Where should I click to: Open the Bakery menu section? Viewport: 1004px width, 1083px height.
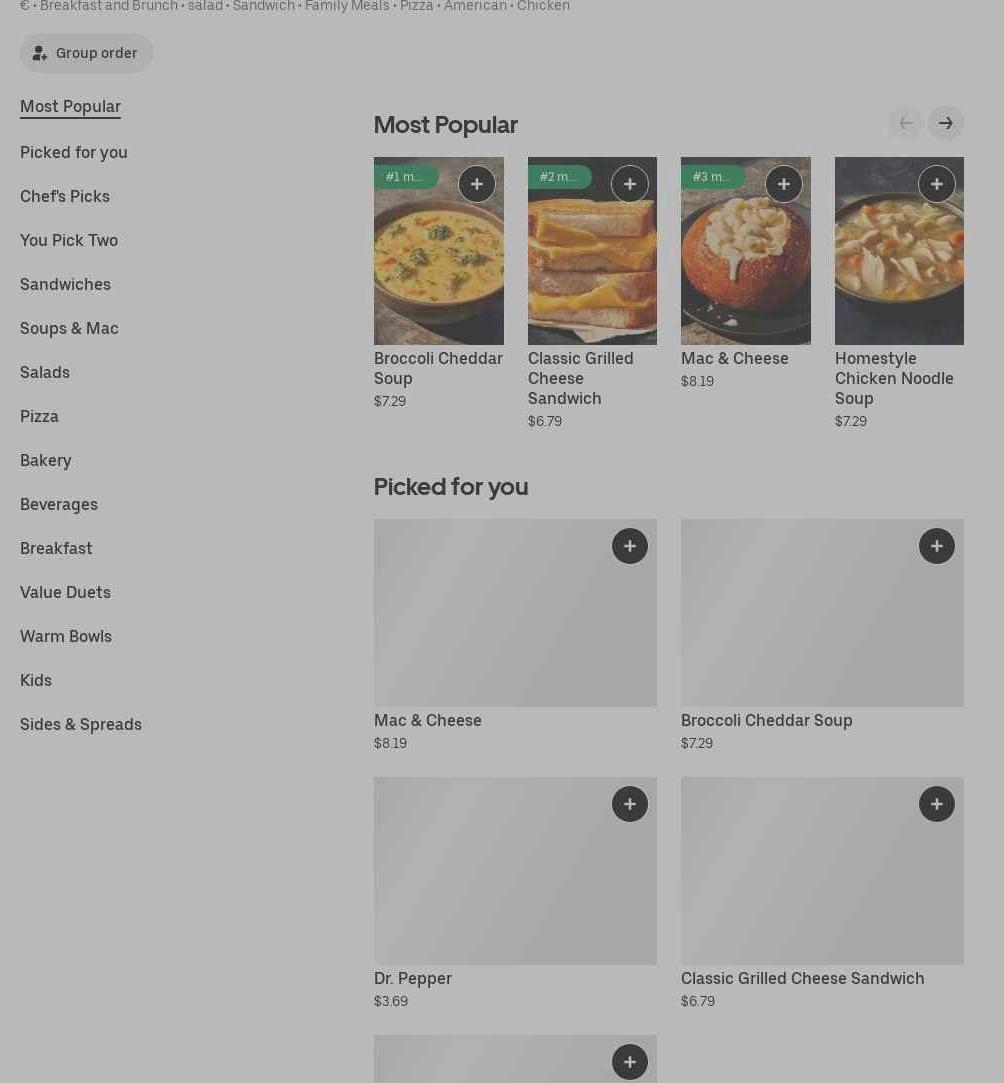[x=46, y=460]
